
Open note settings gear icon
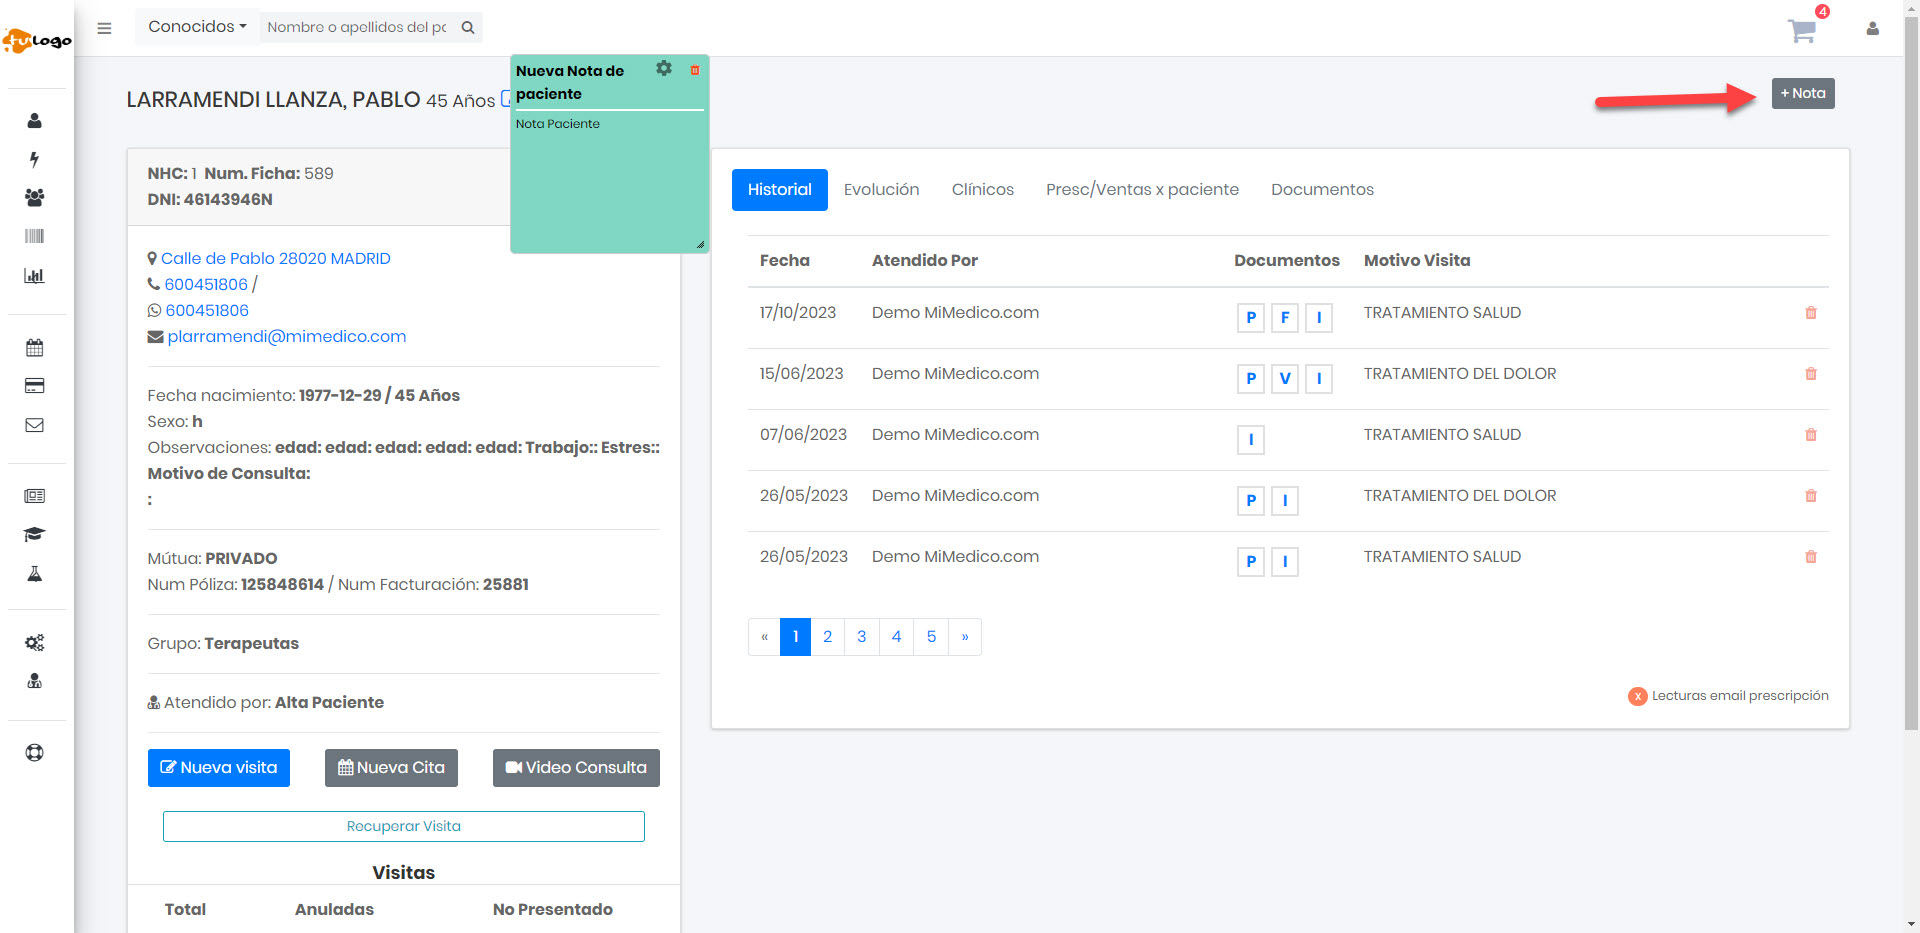(x=664, y=69)
